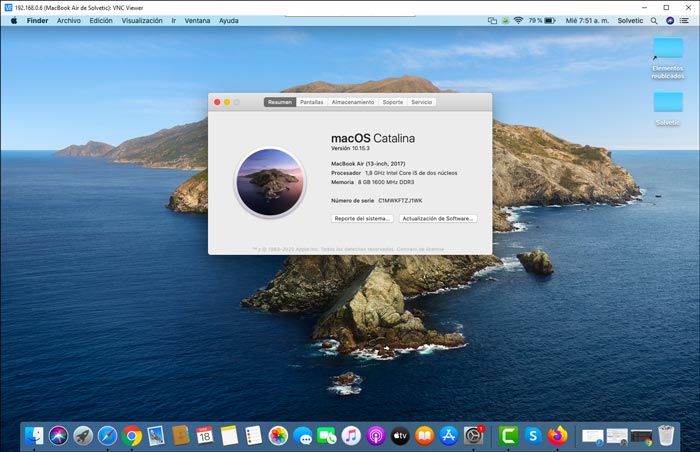Open Books app in Dock
The image size is (700, 452).
point(425,435)
